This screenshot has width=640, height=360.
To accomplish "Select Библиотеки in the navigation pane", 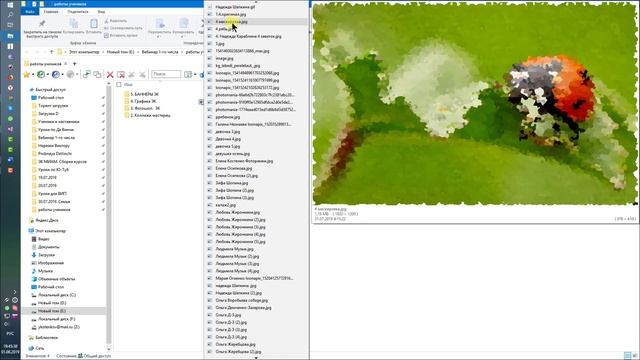I will 46,338.
